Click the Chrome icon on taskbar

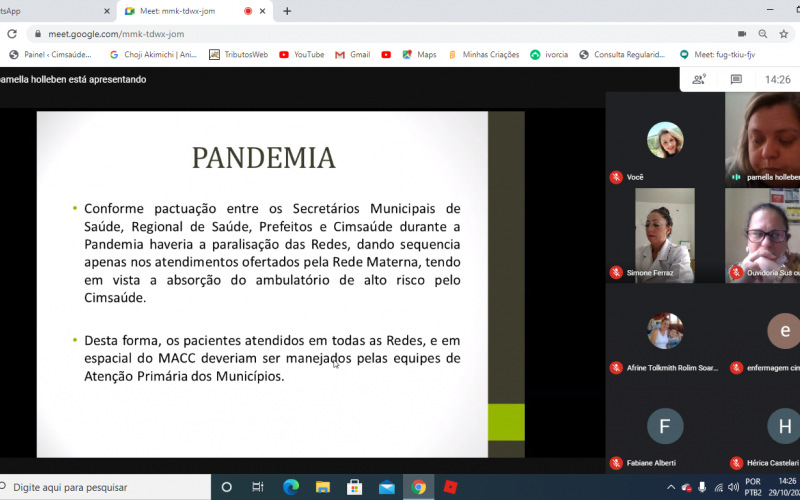tap(418, 487)
